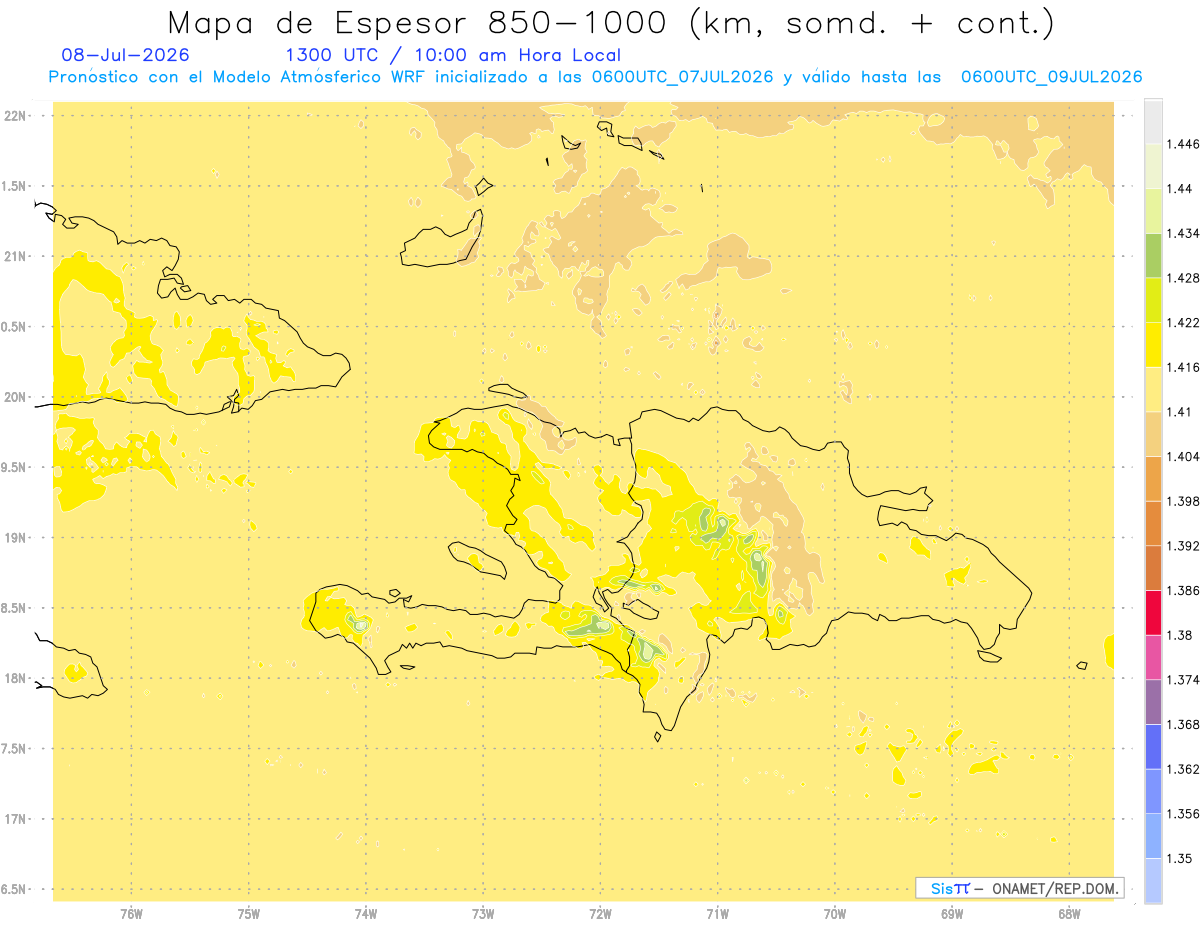Click the color bar value '1.374'
This screenshot has height=927, width=1200.
(x=1183, y=680)
